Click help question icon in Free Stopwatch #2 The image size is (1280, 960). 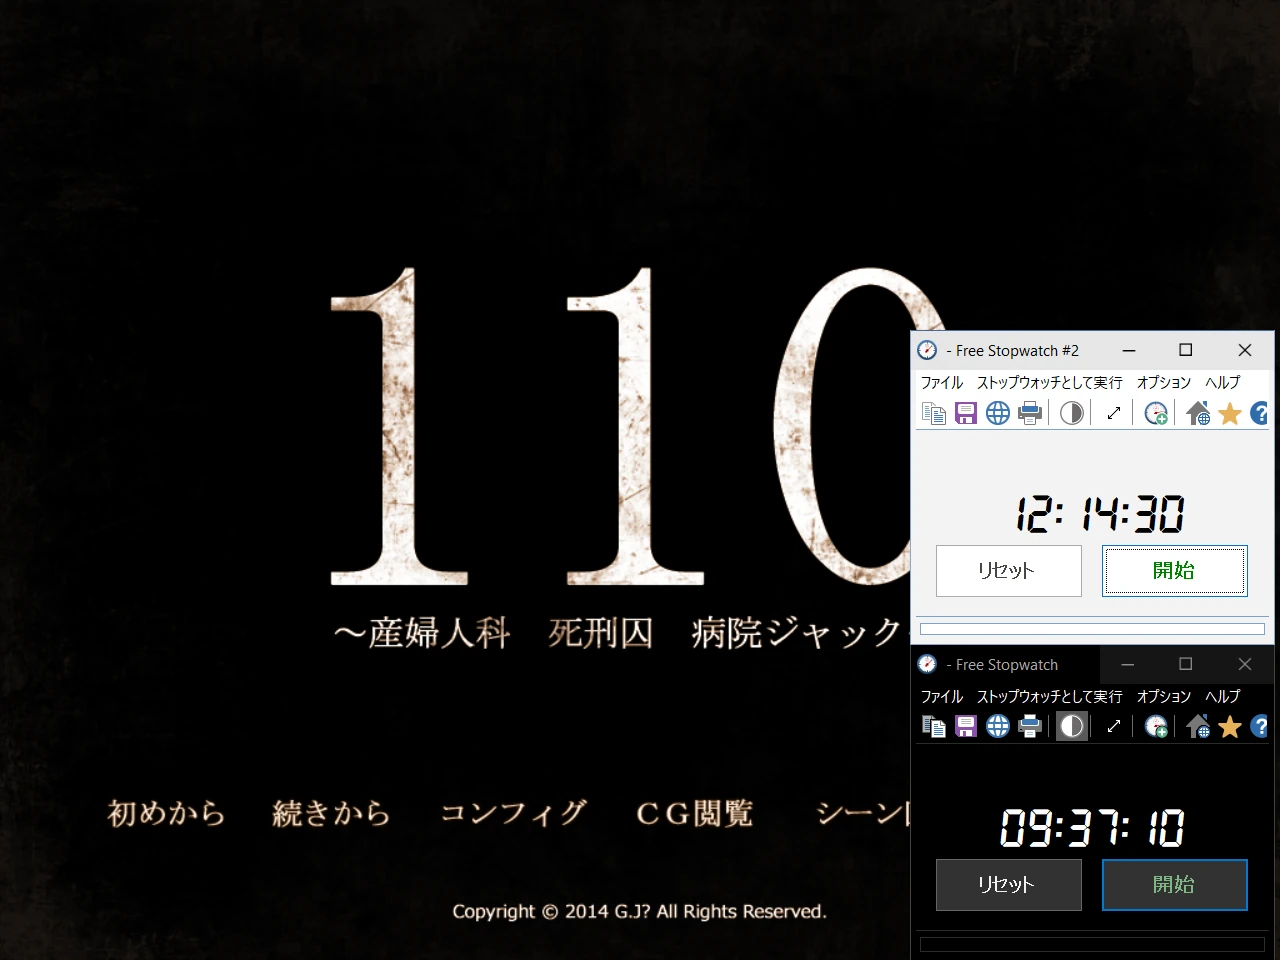coord(1260,413)
